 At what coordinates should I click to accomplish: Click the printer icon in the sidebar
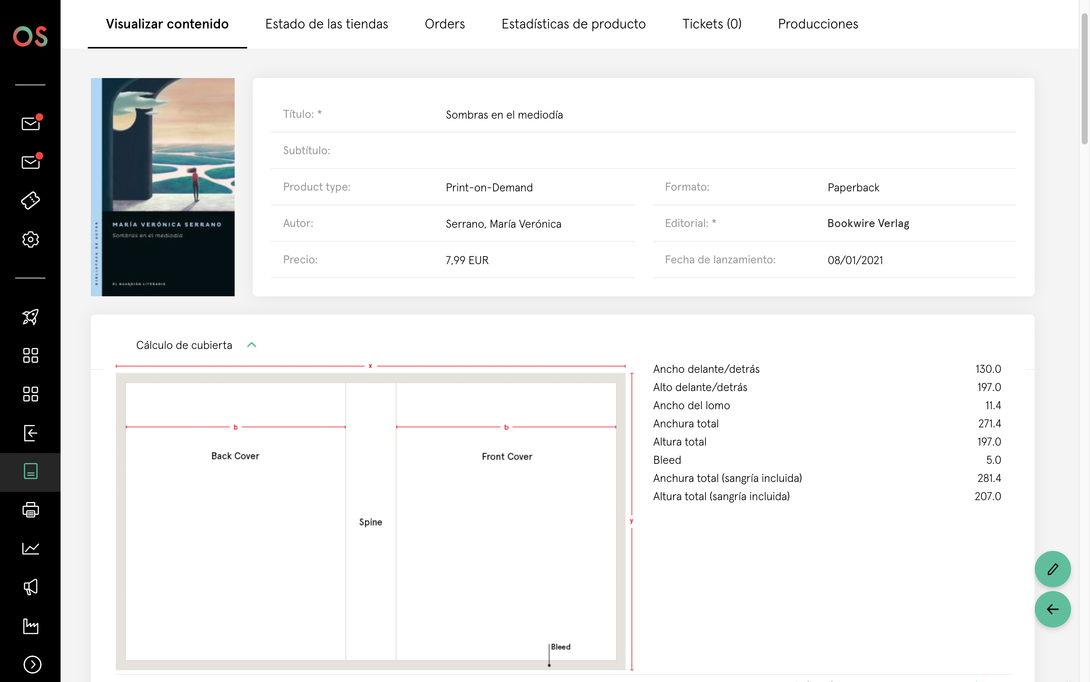(x=30, y=510)
